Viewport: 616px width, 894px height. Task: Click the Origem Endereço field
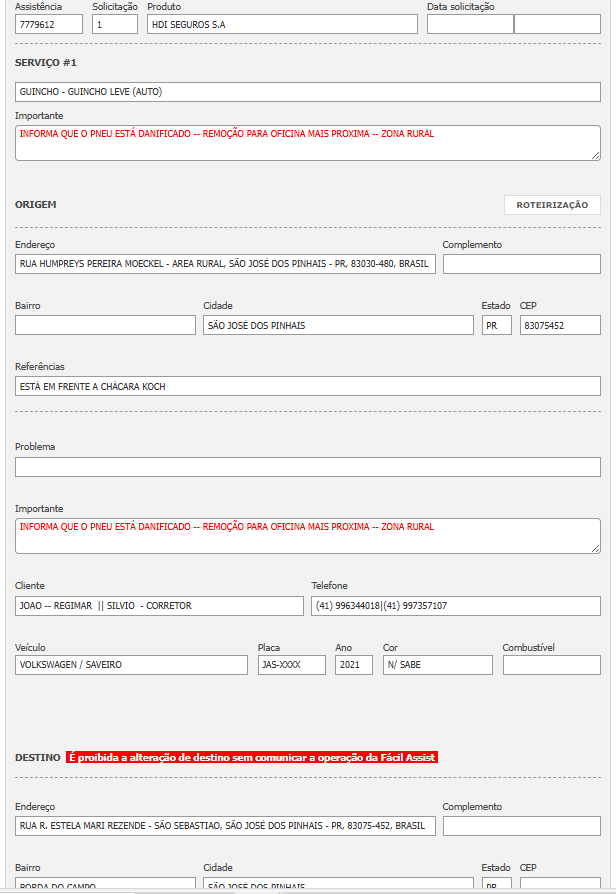[x=225, y=264]
